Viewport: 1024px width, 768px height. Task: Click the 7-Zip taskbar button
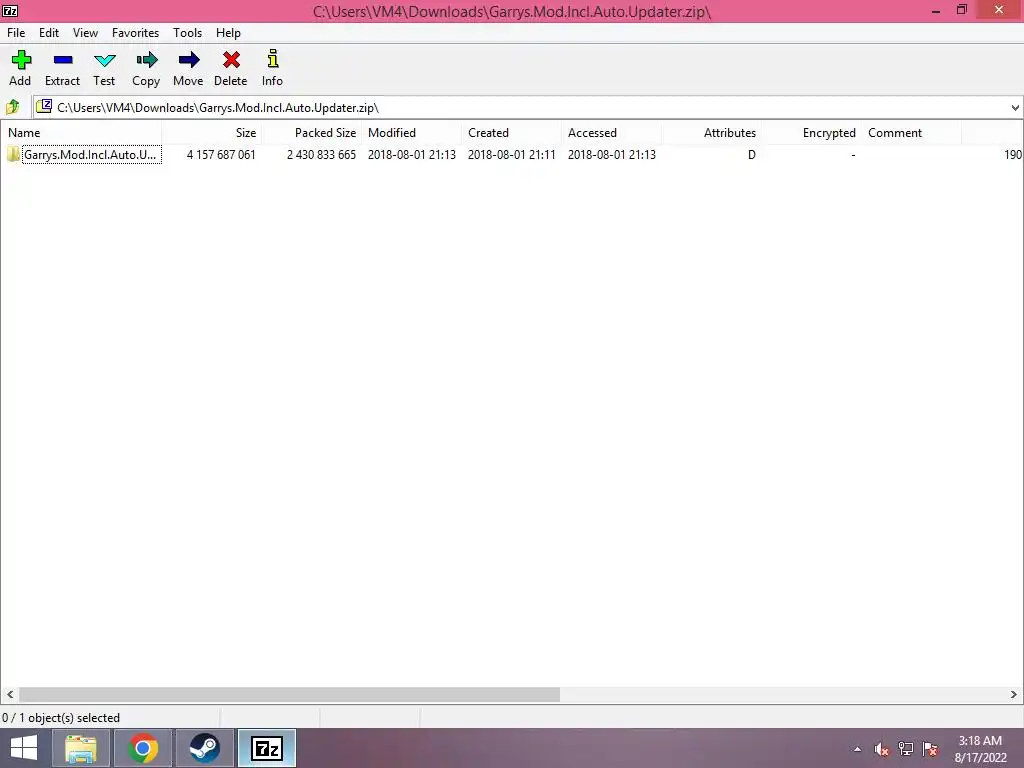[x=266, y=748]
